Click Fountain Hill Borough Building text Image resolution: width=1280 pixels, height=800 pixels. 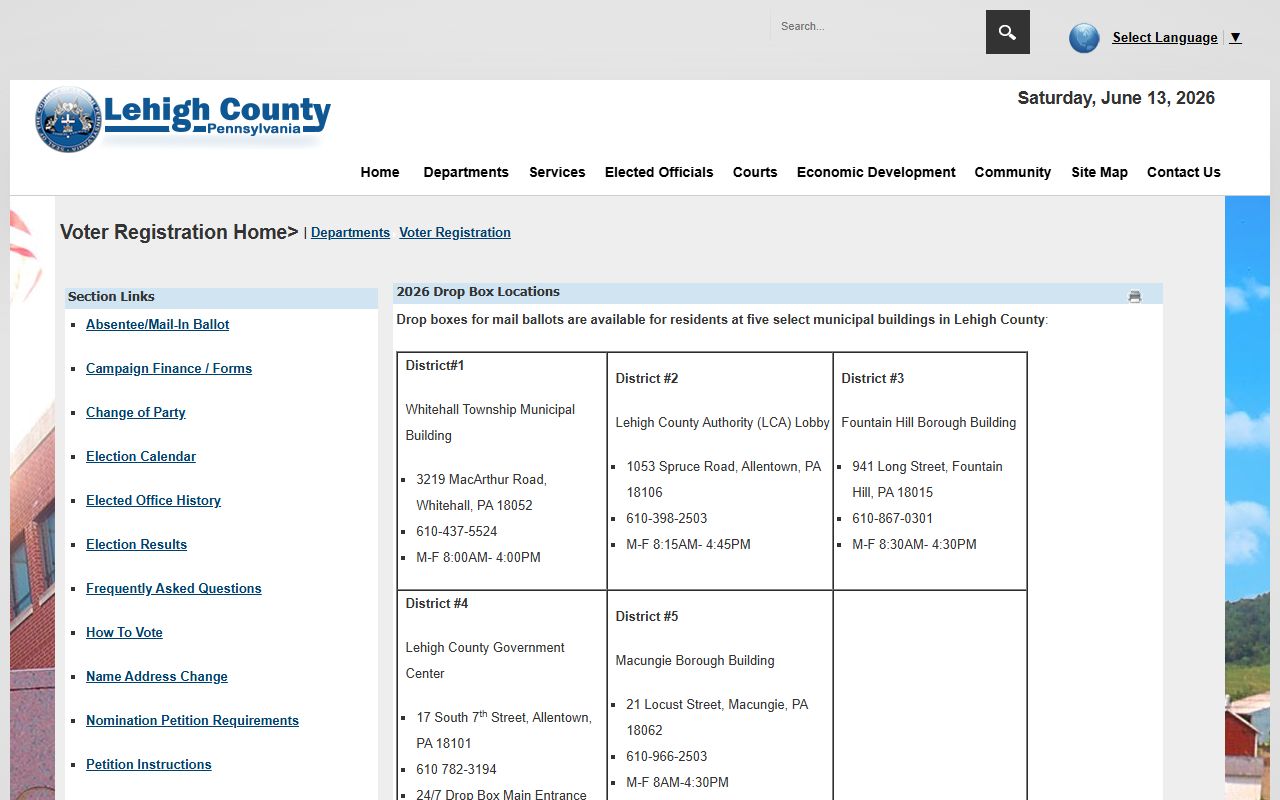point(929,422)
